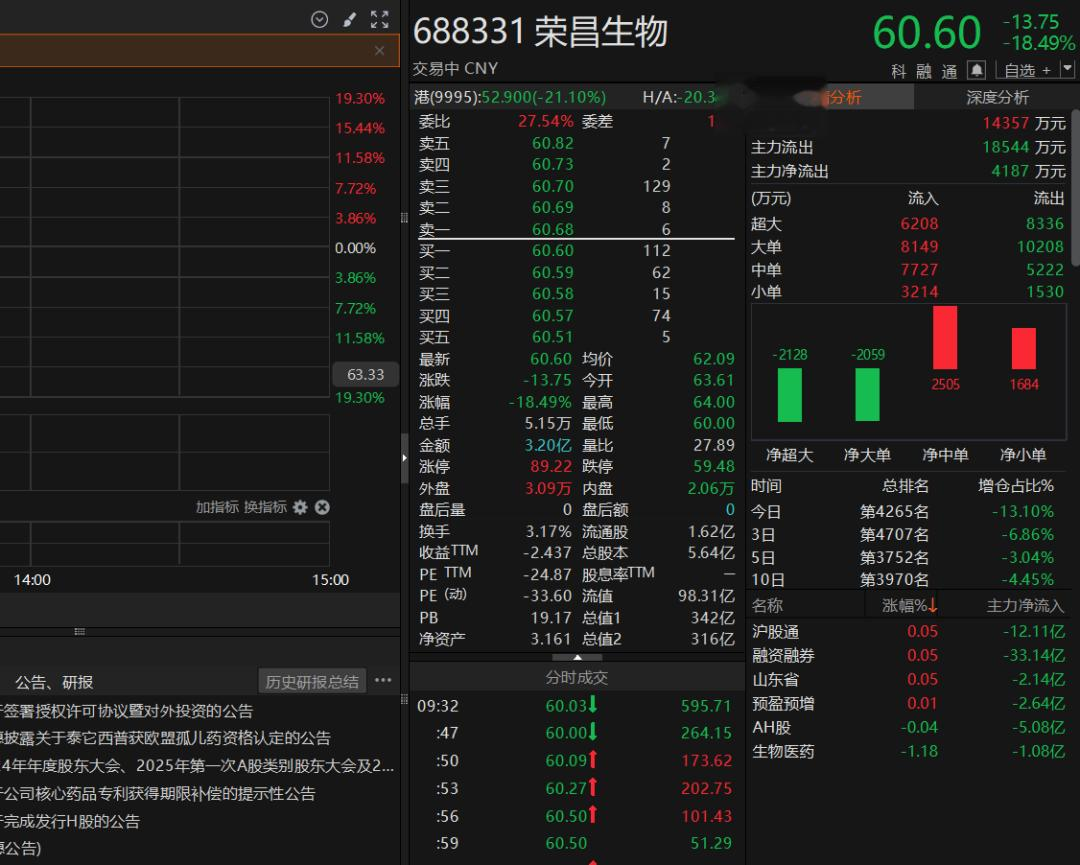
Task: Open the dropdown arrow next to 自选
Action: click(x=1067, y=70)
